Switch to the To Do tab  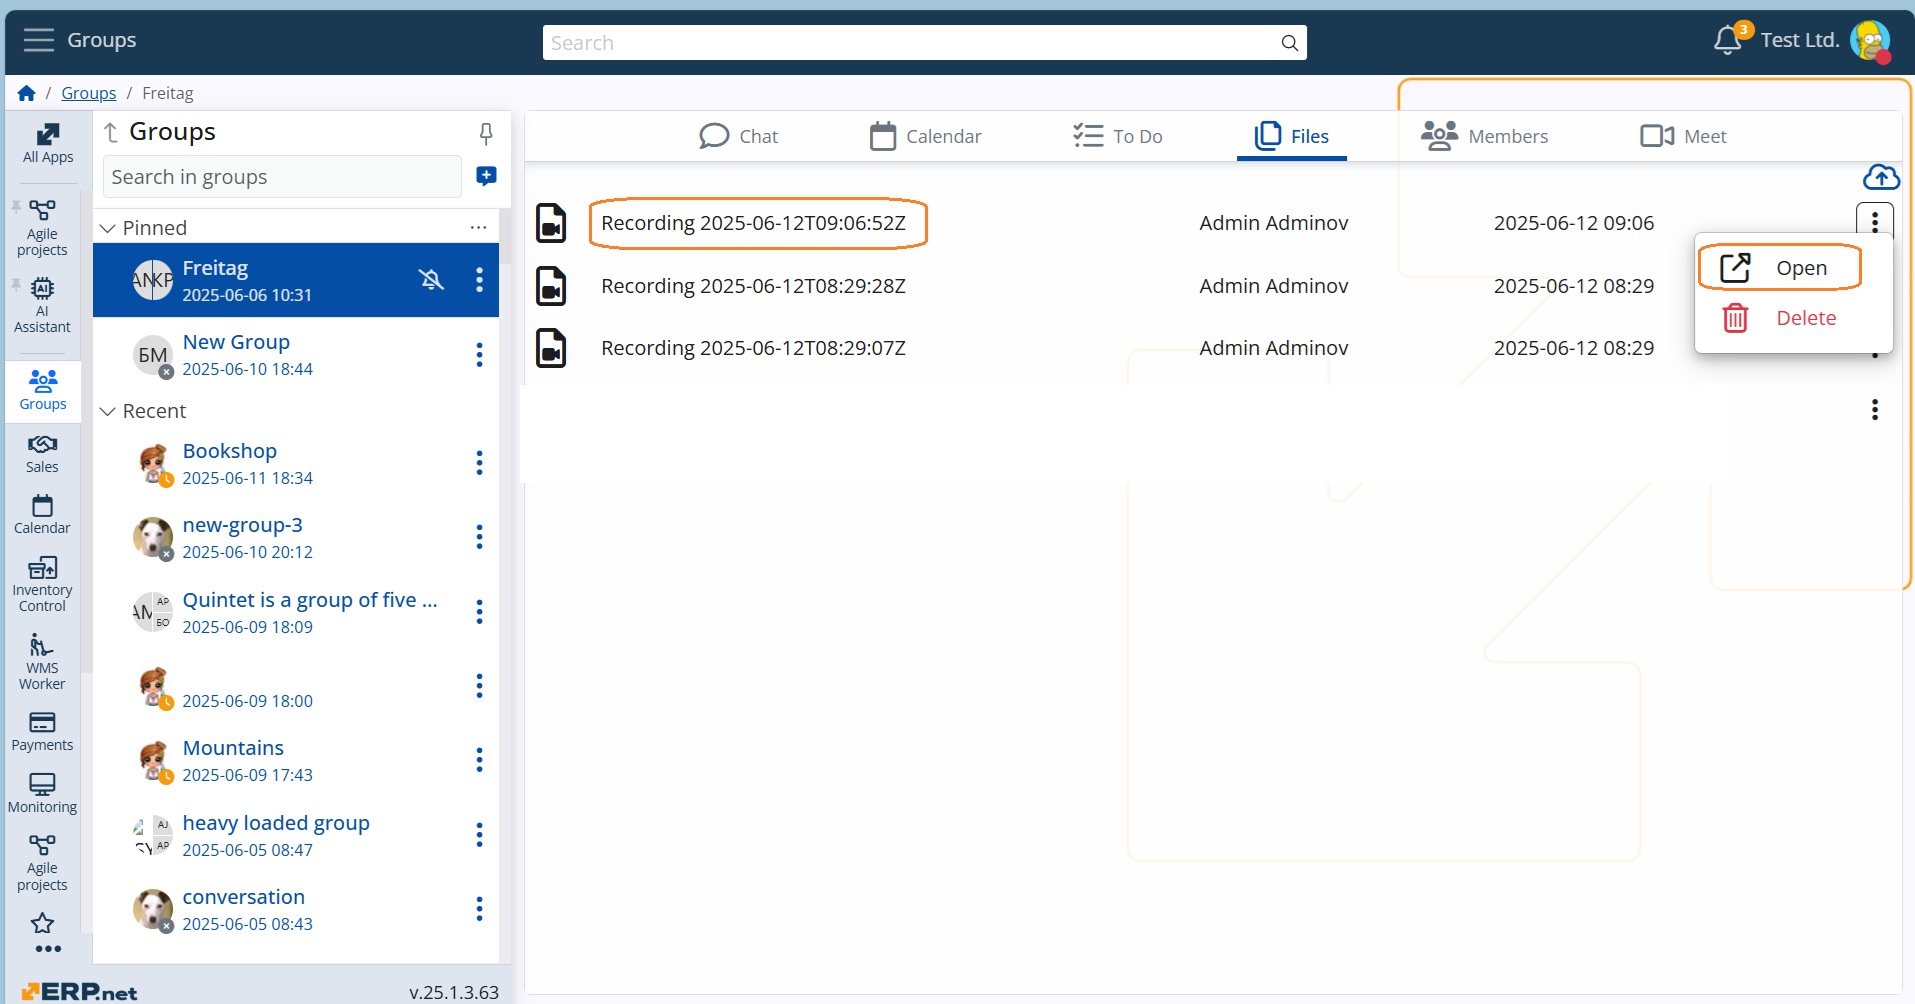tap(1117, 136)
